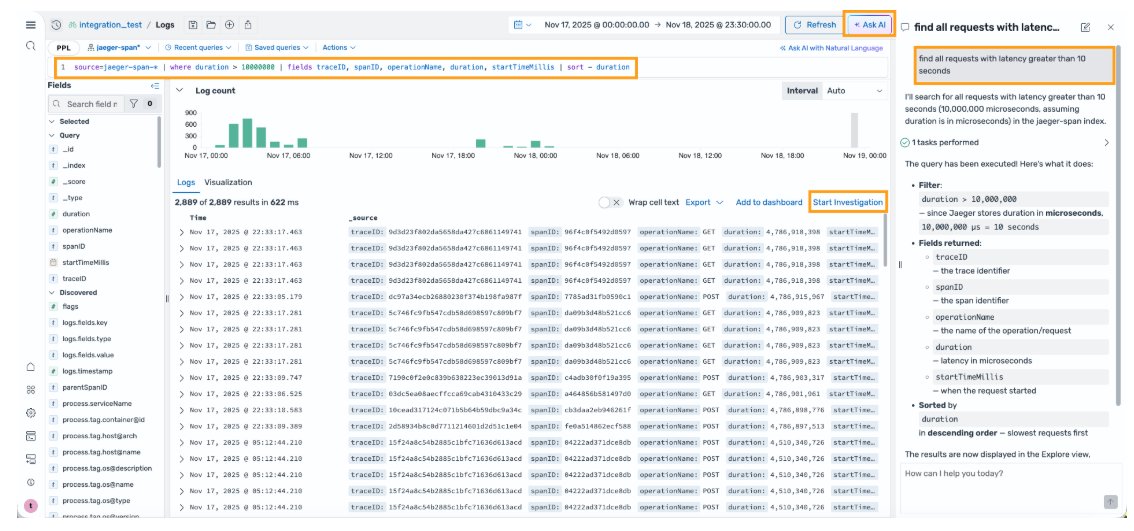Open the apps grid sidebar icon

coord(30,389)
